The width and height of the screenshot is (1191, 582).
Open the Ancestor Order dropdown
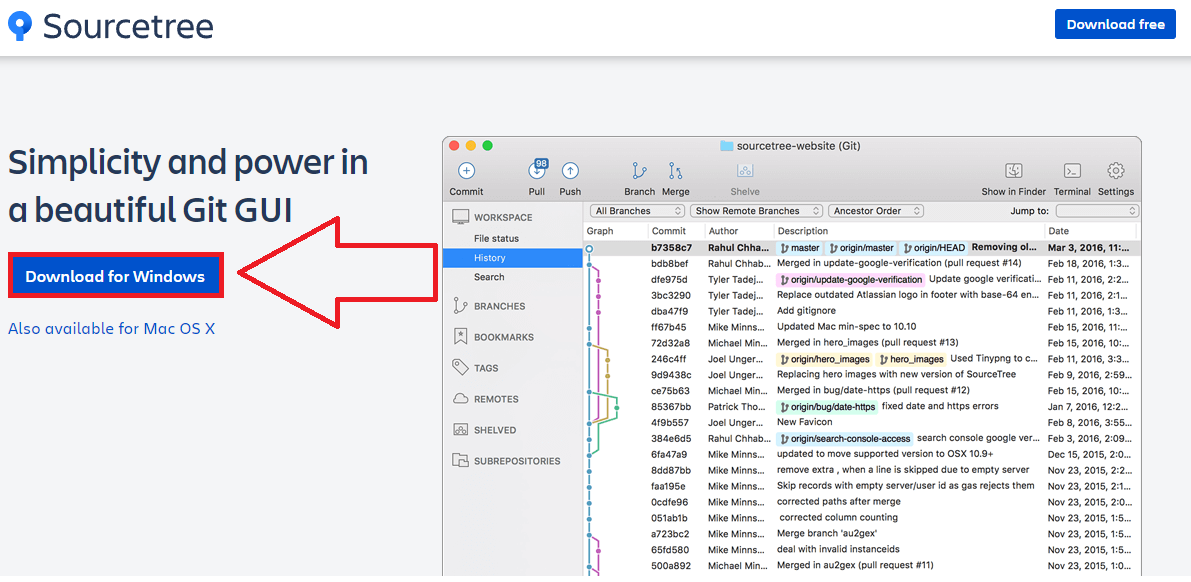click(876, 211)
